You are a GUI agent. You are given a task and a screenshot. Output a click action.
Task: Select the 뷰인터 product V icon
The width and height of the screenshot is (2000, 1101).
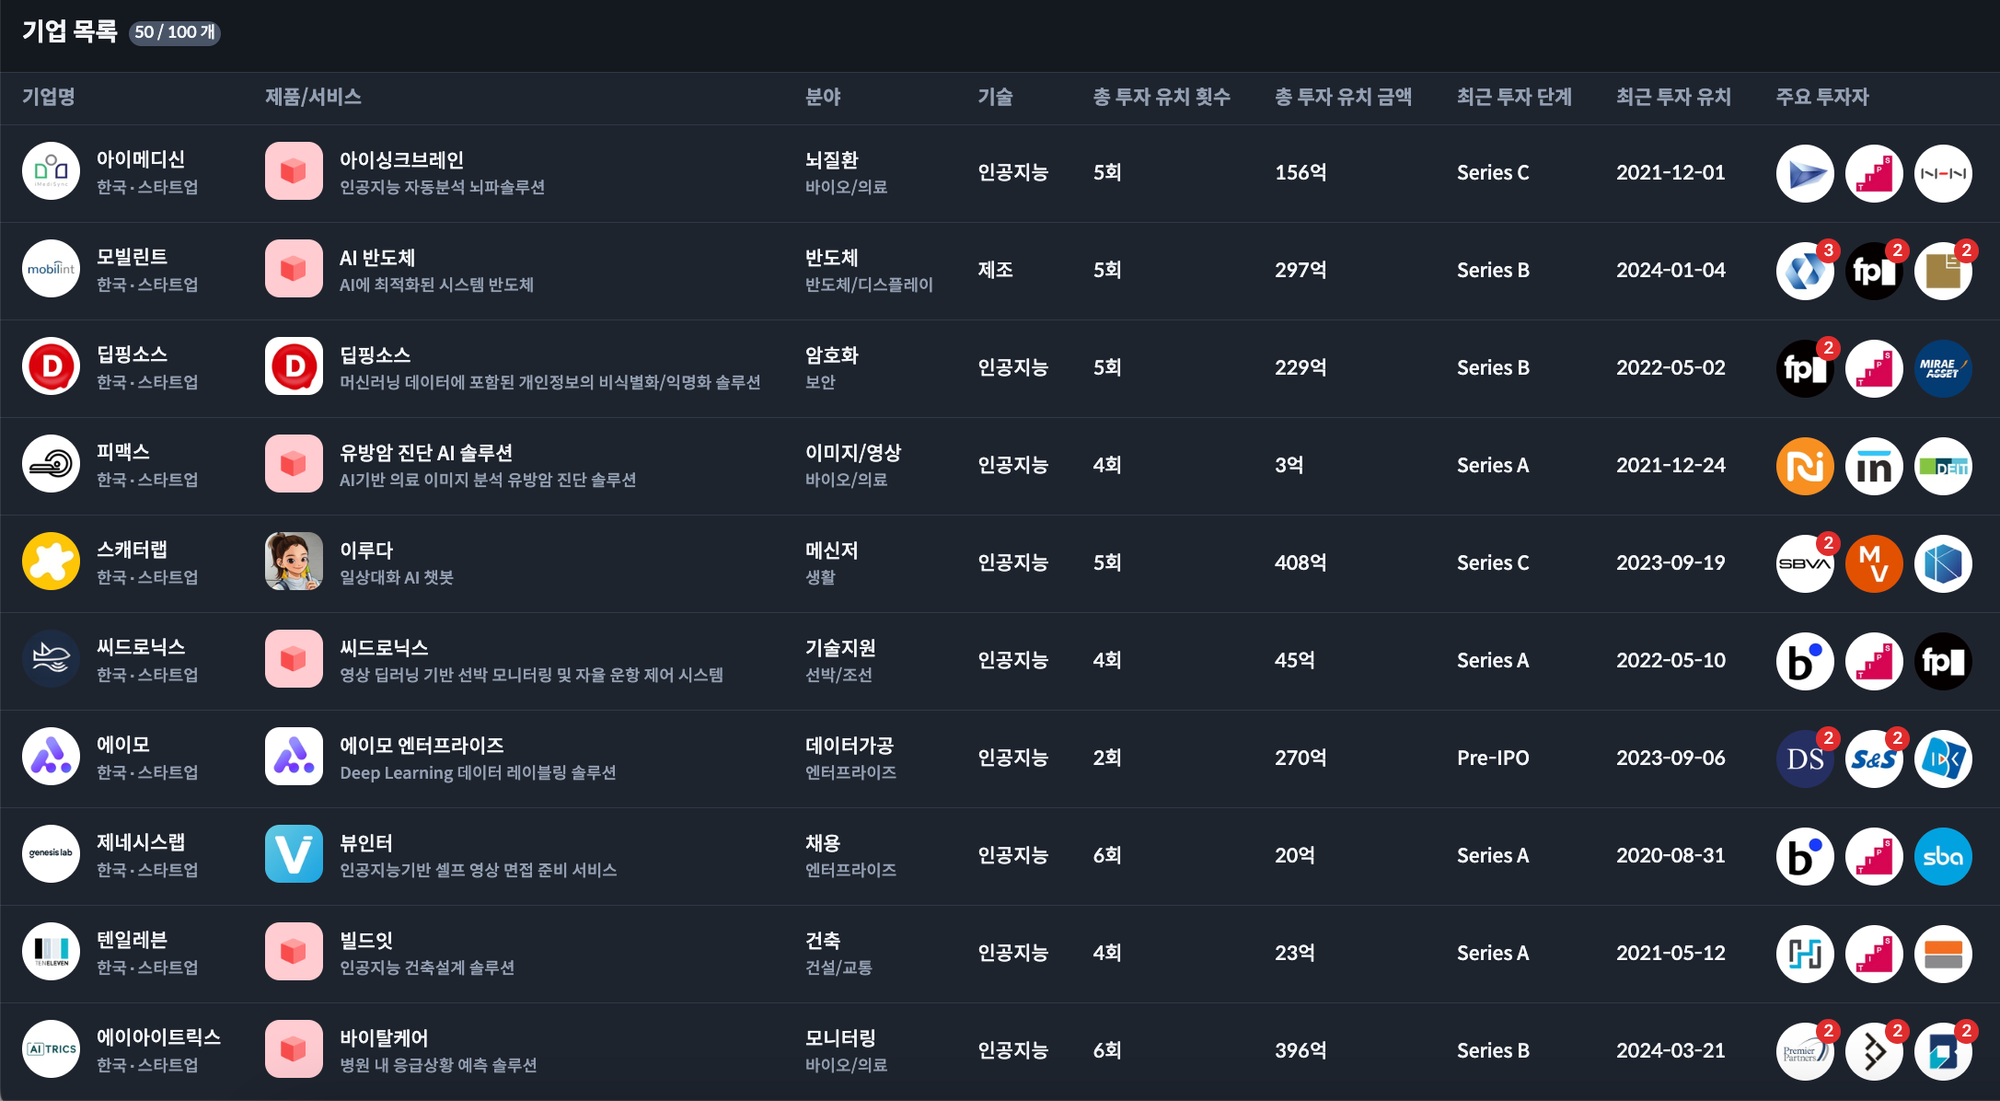click(x=293, y=854)
